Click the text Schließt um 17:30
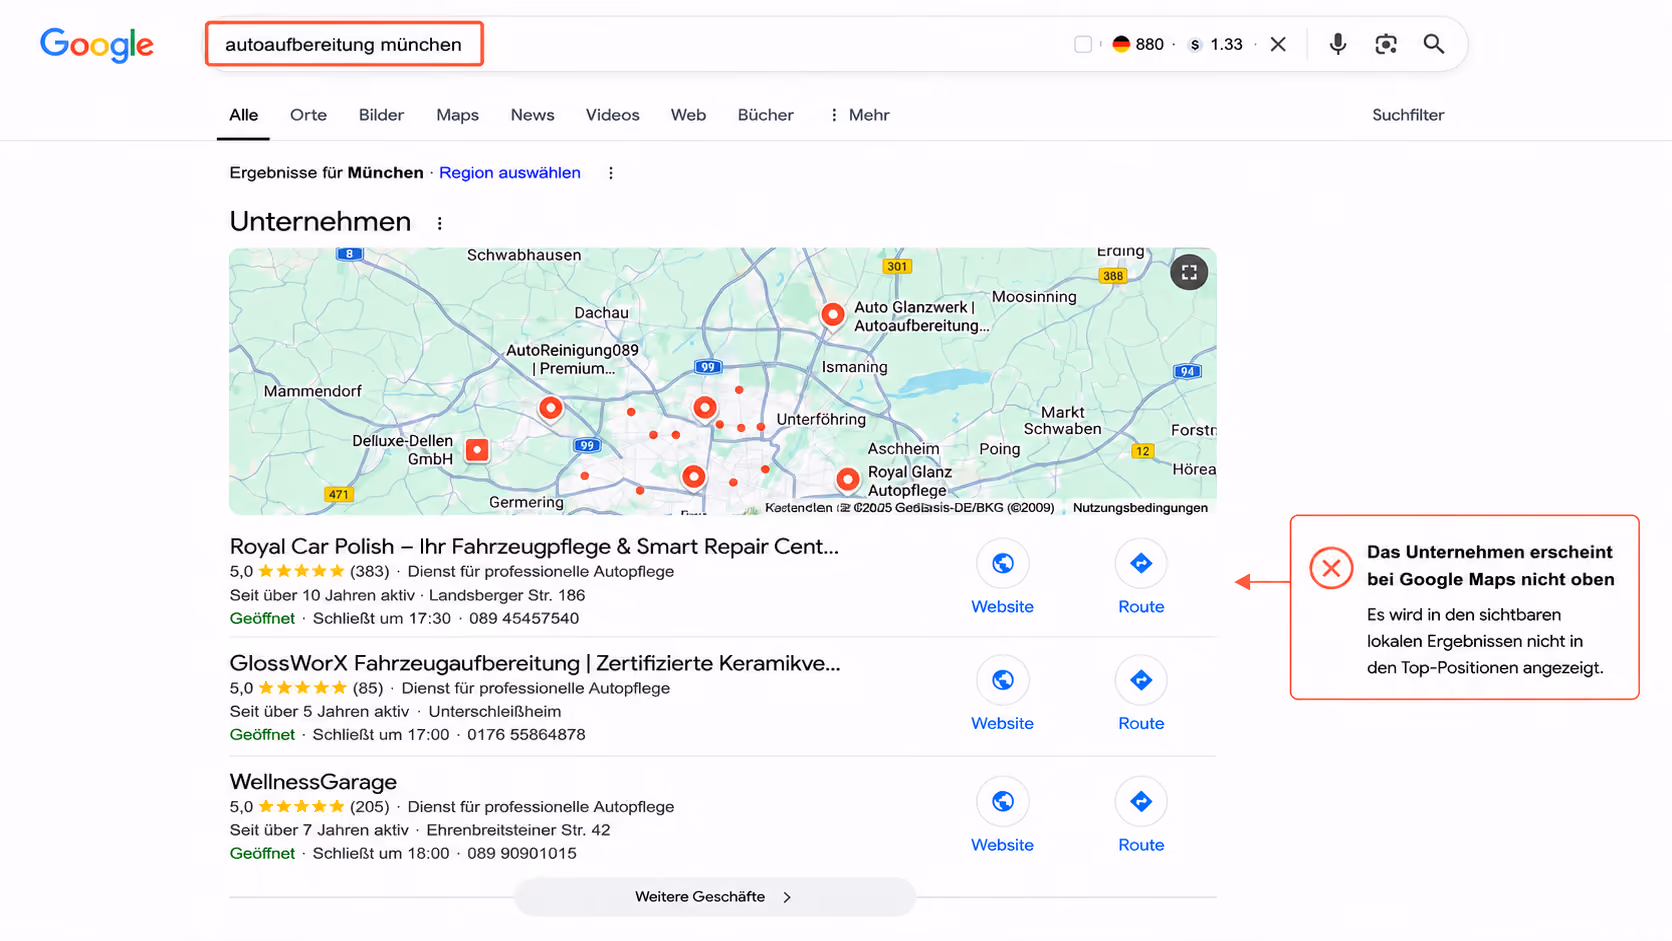This screenshot has height=941, width=1672. 382,618
